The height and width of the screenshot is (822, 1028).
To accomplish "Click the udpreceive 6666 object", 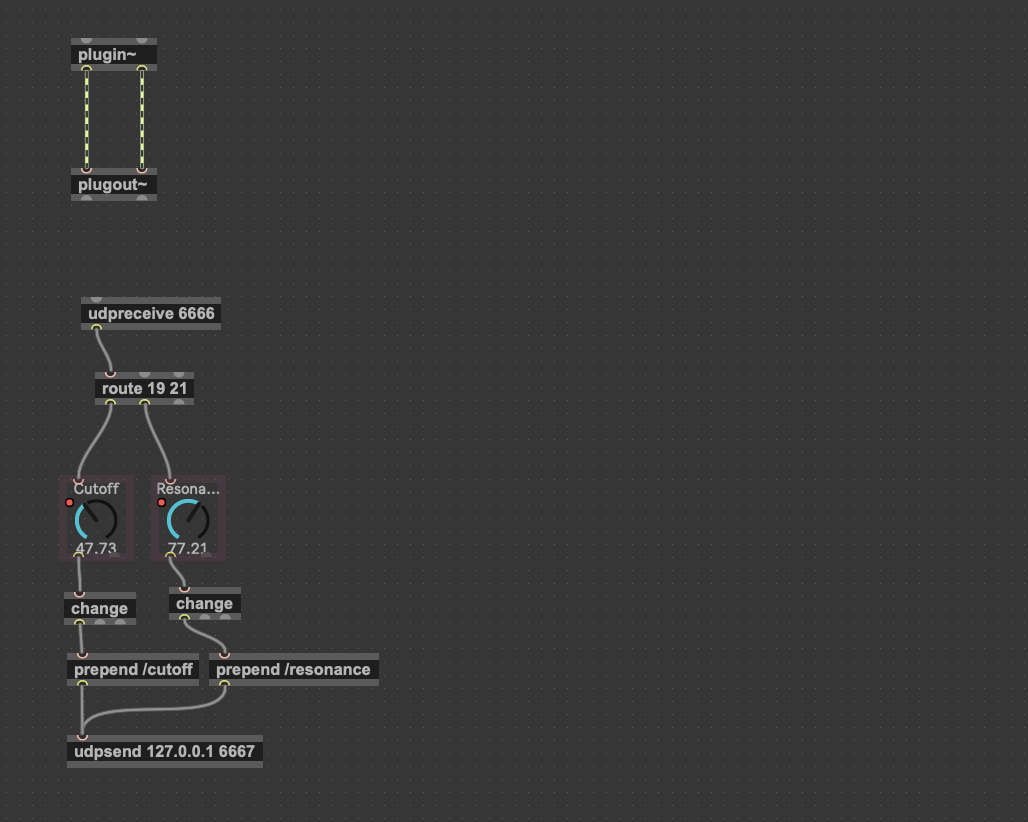I will click(151, 313).
